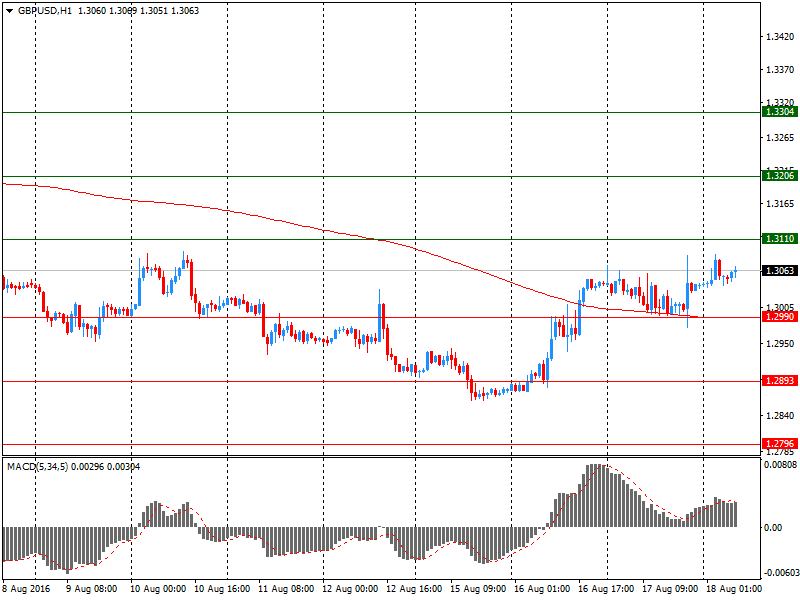Open the GBPUSD,H1 chart dropdown arrow

pos(9,11)
